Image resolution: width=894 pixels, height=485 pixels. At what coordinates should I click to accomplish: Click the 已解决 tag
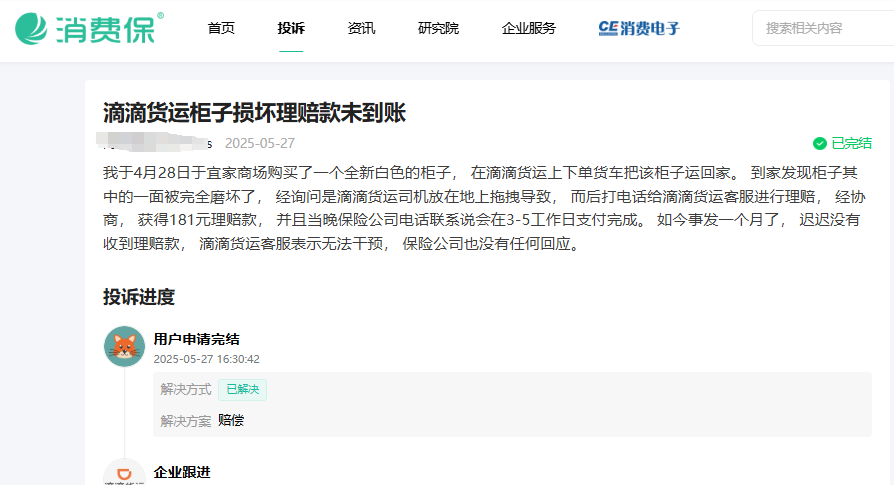pyautogui.click(x=242, y=390)
